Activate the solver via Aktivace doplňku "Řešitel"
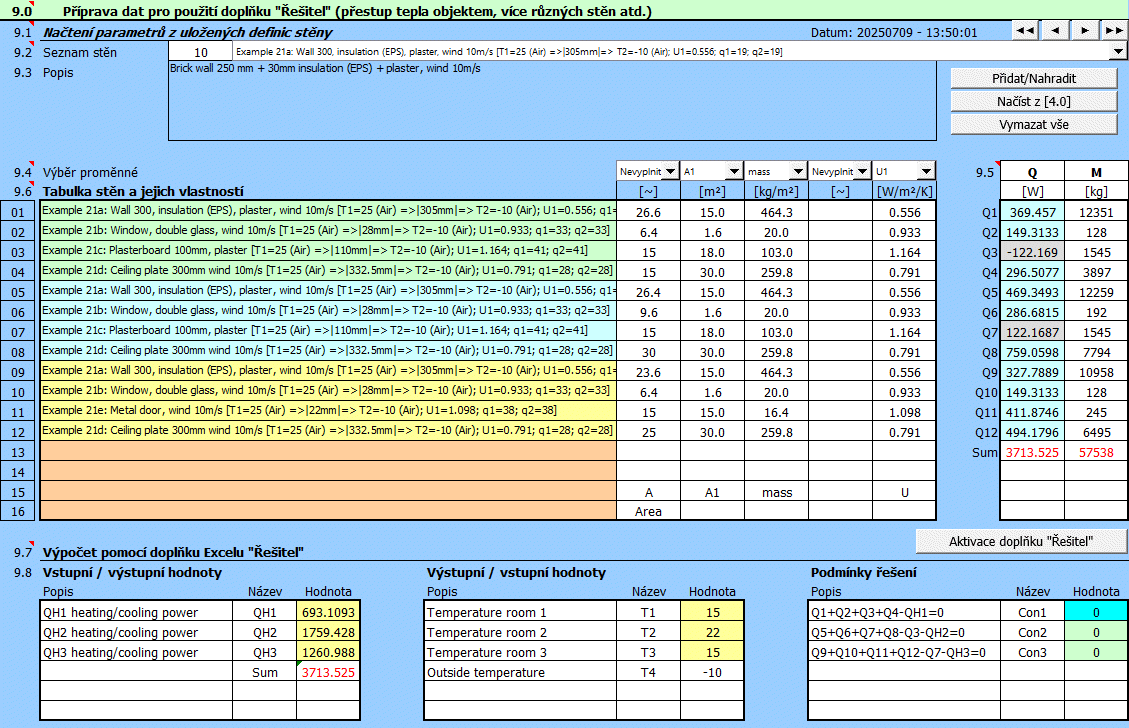This screenshot has height=728, width=1129. [x=1021, y=541]
